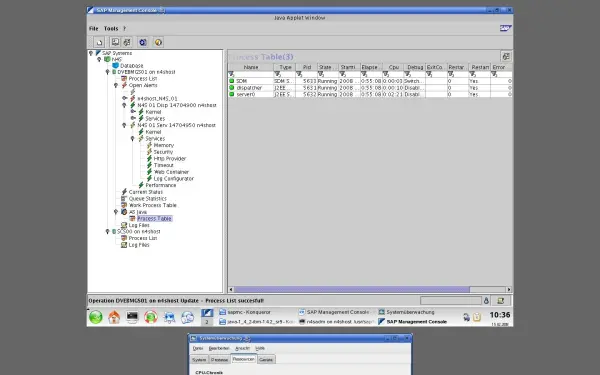600x375 pixels.
Task: Switch to Prozesse tab in Systemüberwachung window
Action: [x=220, y=360]
